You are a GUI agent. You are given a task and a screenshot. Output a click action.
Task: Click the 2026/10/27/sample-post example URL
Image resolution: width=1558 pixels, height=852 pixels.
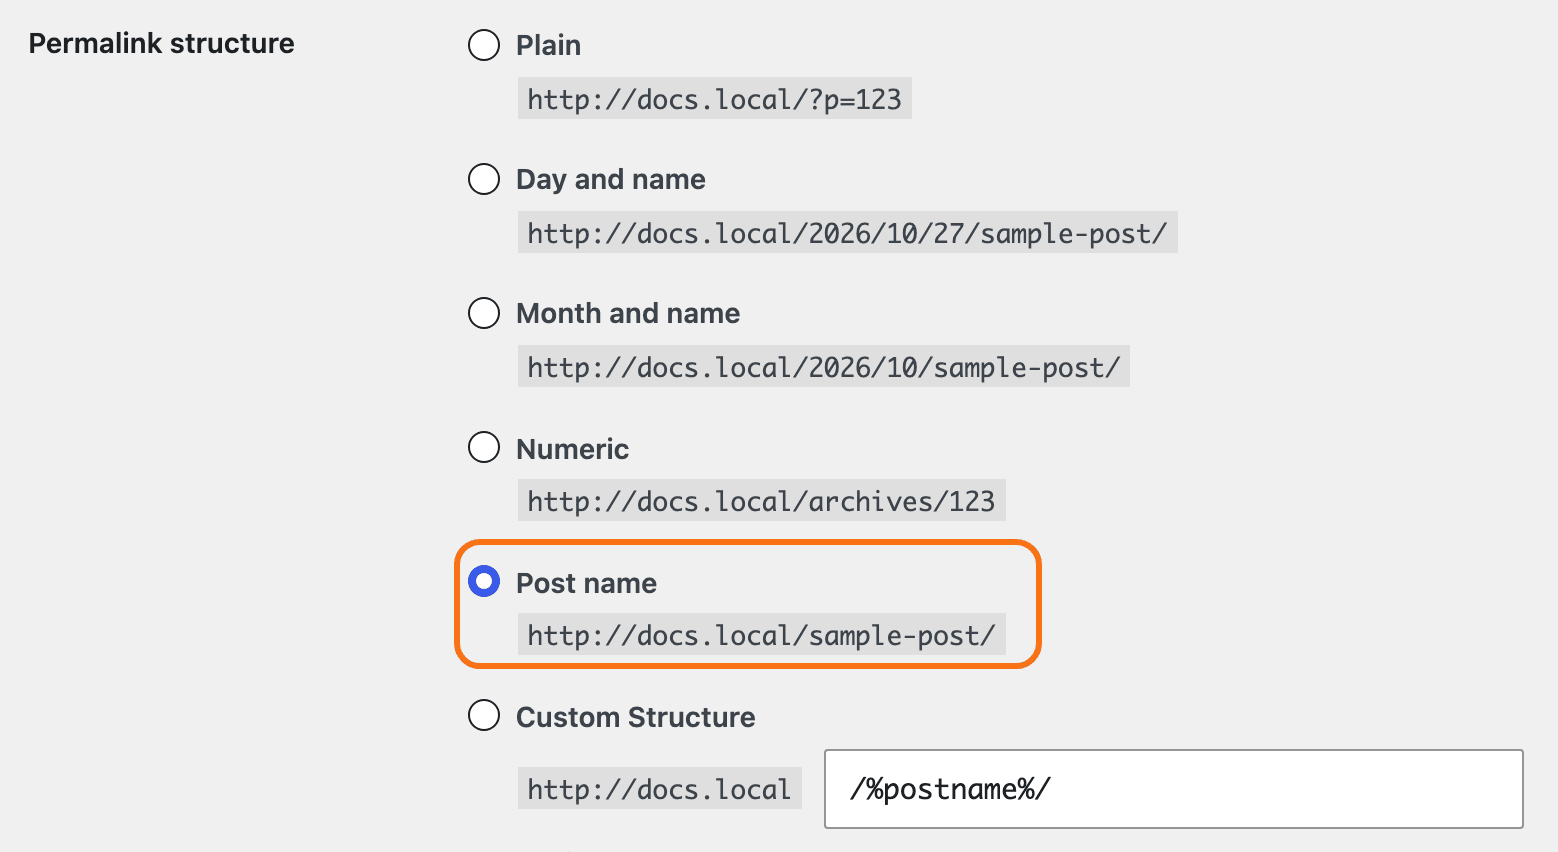click(847, 233)
